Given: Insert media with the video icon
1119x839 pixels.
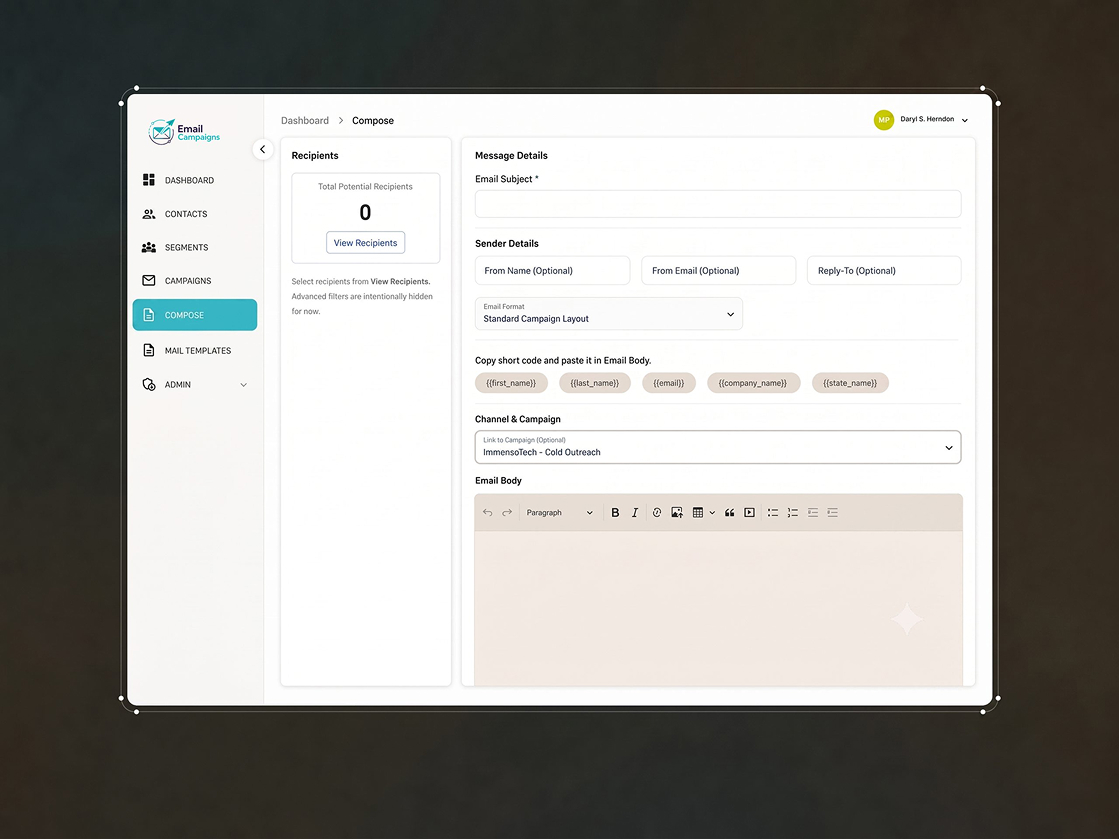Looking at the screenshot, I should (x=749, y=512).
